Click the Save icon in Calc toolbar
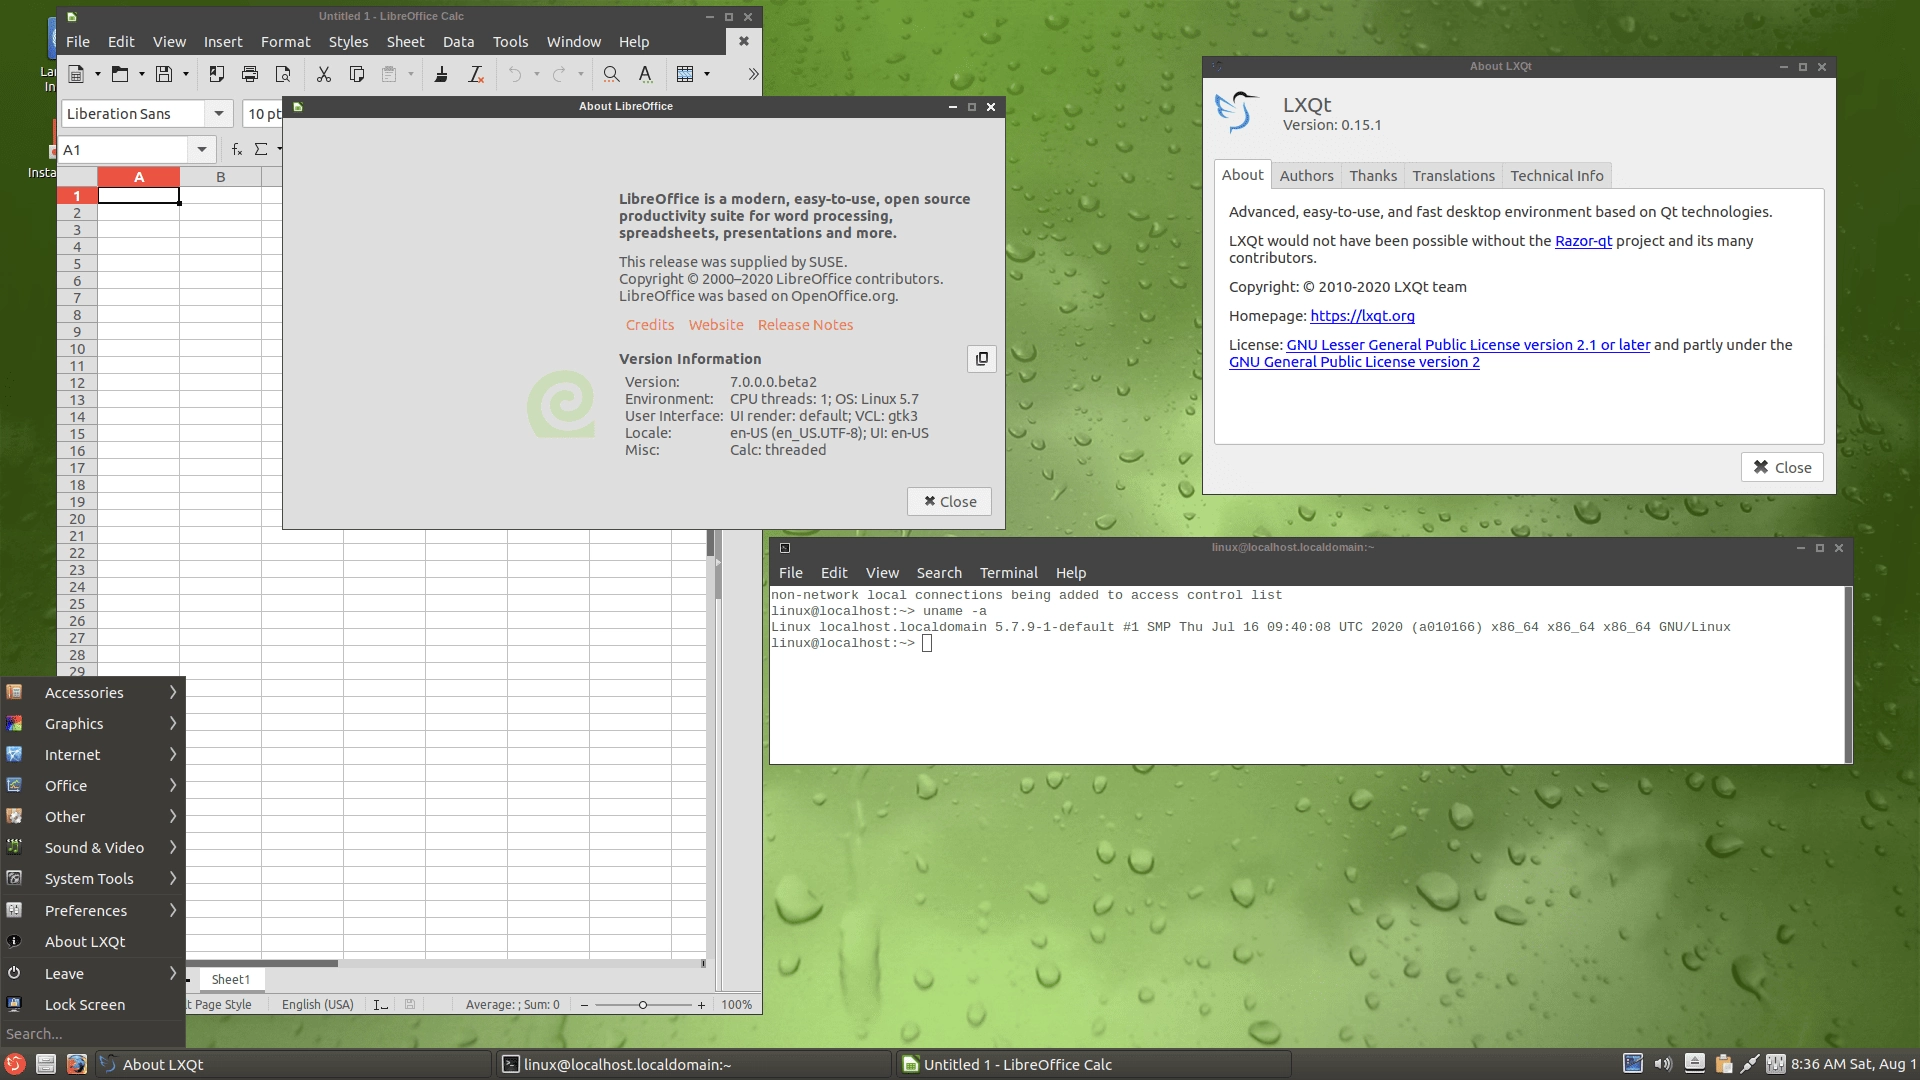The width and height of the screenshot is (1920, 1080). (x=164, y=74)
